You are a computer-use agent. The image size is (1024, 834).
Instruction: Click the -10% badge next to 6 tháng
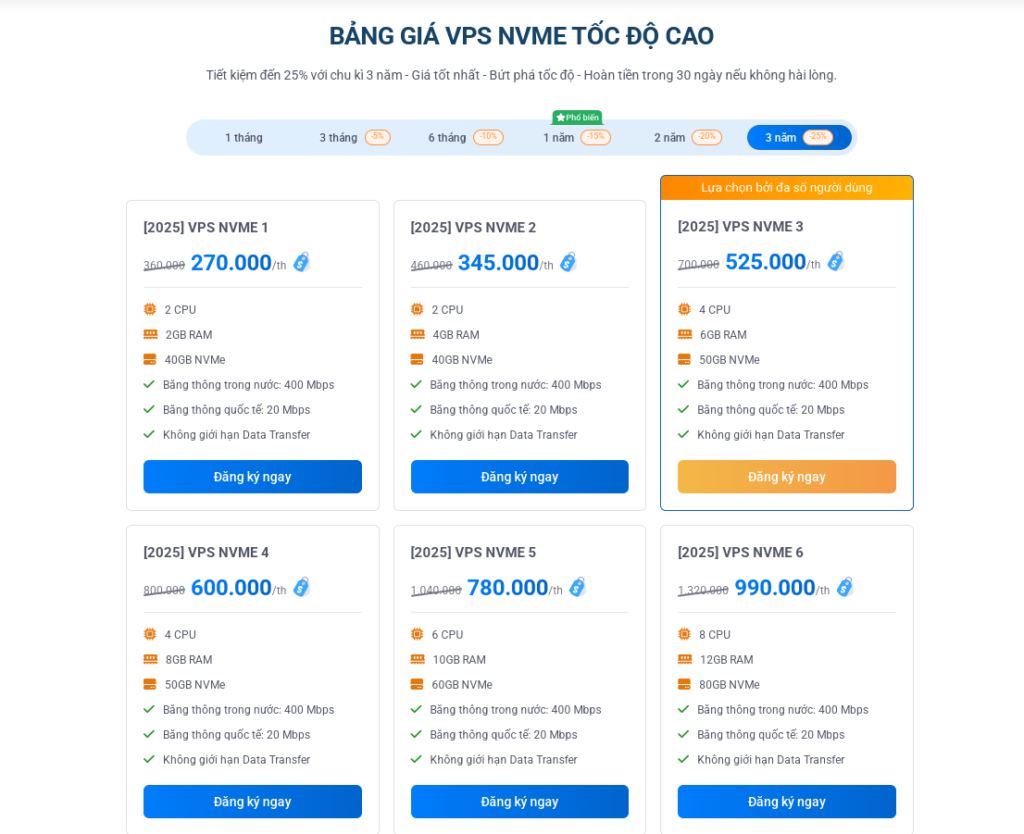(x=486, y=137)
